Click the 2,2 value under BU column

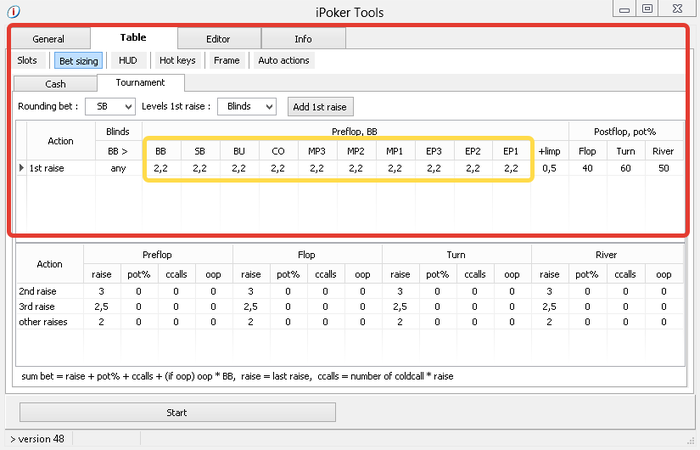pyautogui.click(x=239, y=168)
